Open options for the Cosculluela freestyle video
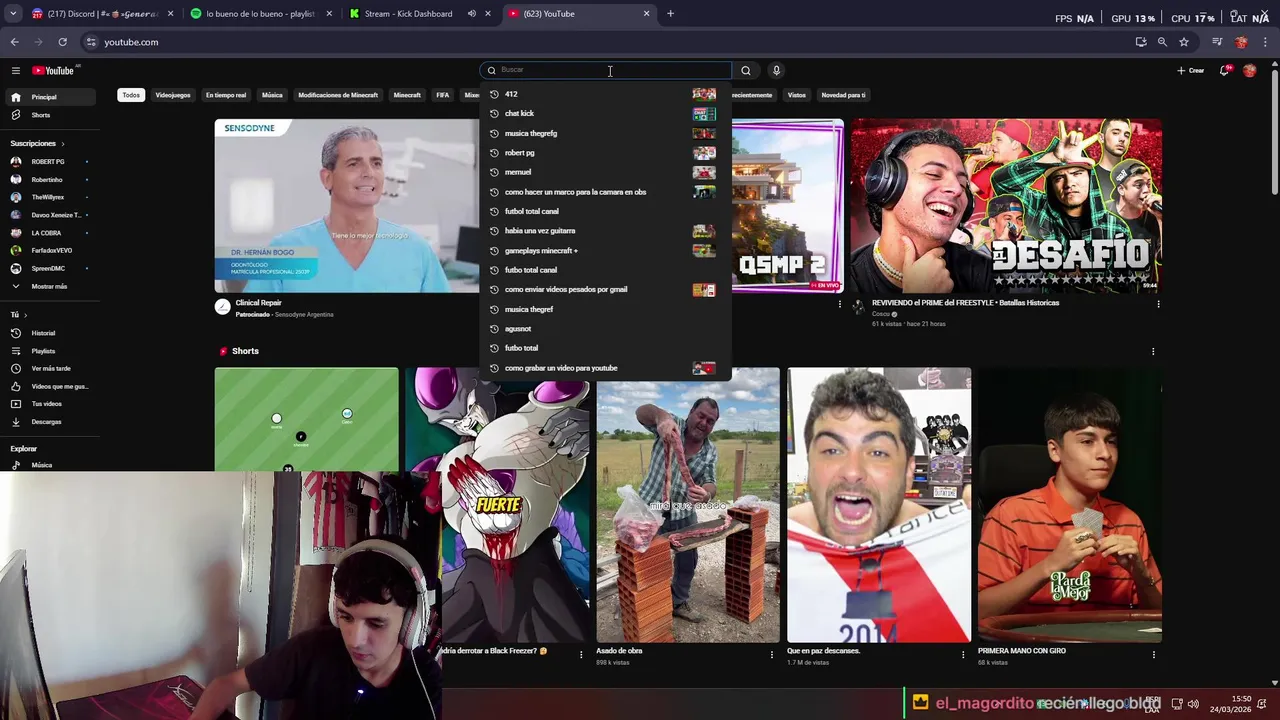Viewport: 1280px width, 720px height. coord(1158,304)
